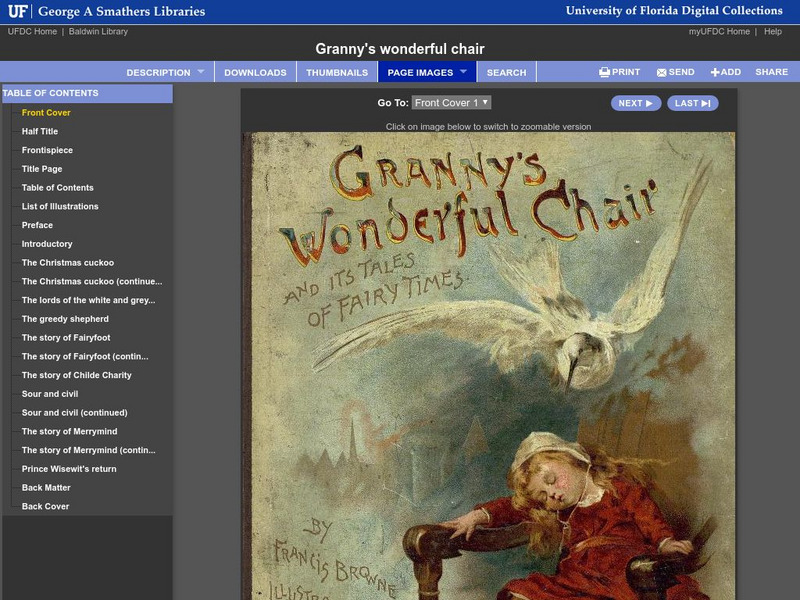
Task: Open the Baldwin Library link
Action: click(x=99, y=31)
